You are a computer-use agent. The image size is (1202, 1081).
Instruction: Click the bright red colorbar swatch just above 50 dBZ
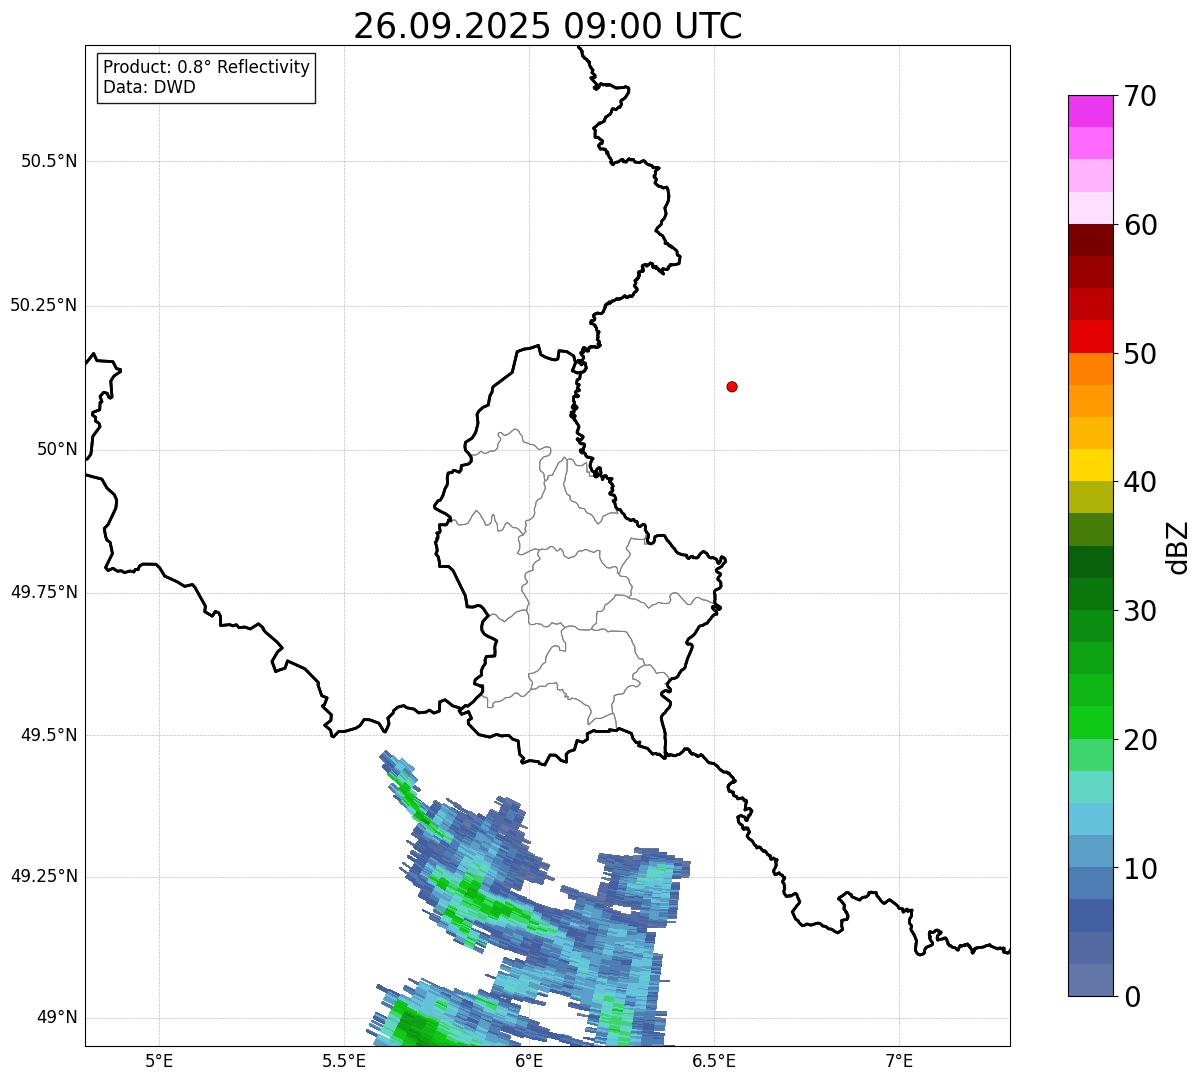tap(1090, 337)
